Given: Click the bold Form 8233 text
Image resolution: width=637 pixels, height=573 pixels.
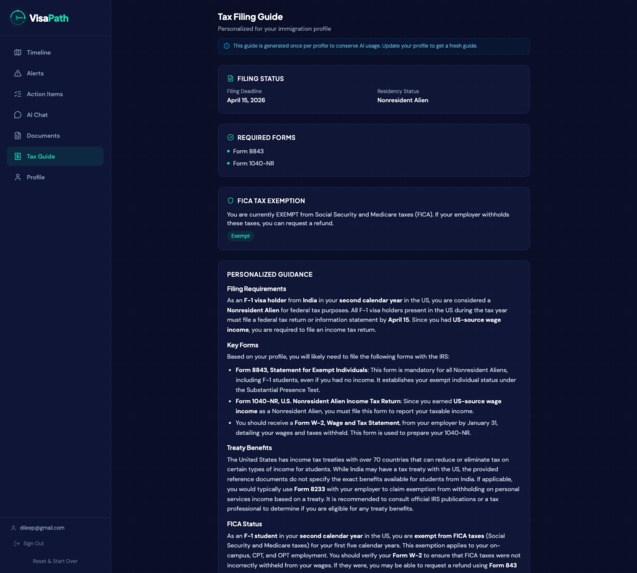Looking at the screenshot, I should click(310, 489).
